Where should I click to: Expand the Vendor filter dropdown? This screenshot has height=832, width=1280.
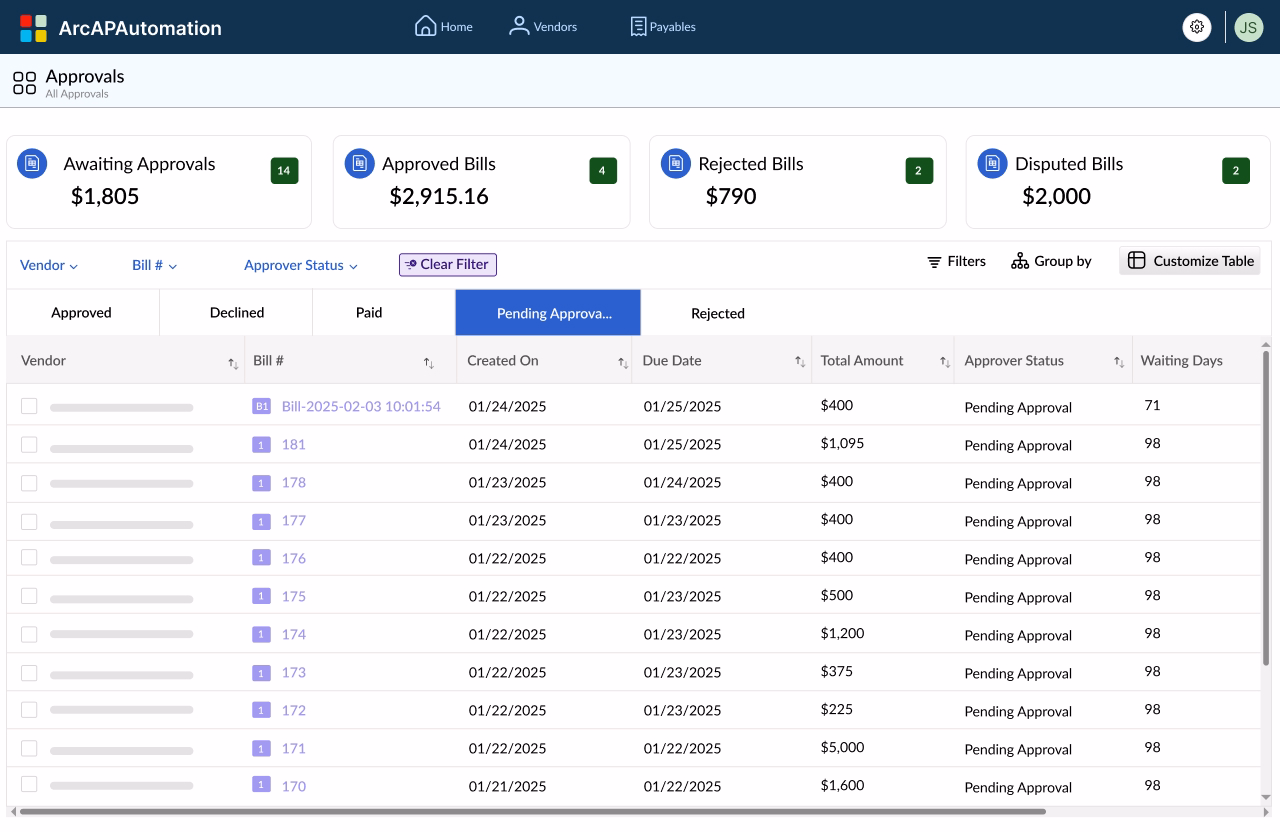tap(49, 265)
